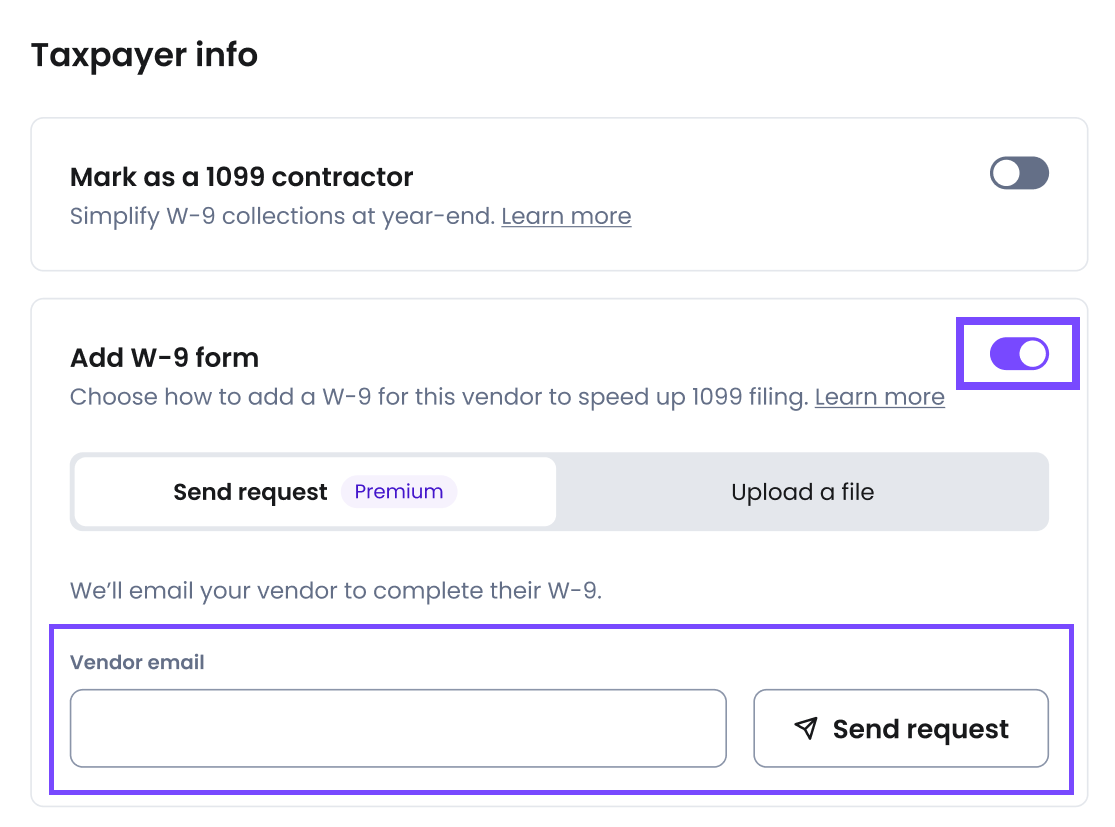Focus the Vendor email input field
The image size is (1115, 827).
tap(398, 728)
